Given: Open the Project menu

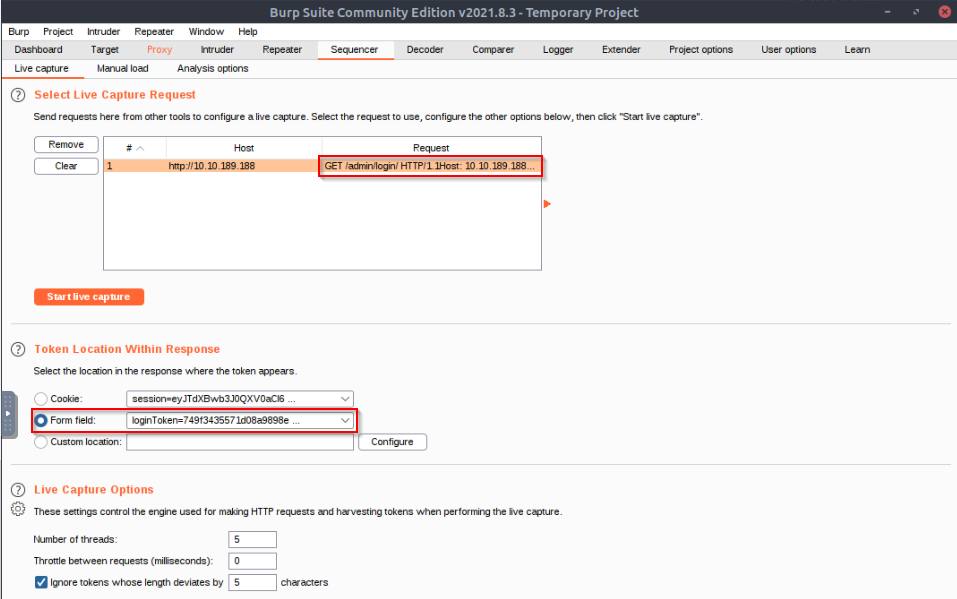Looking at the screenshot, I should (58, 32).
